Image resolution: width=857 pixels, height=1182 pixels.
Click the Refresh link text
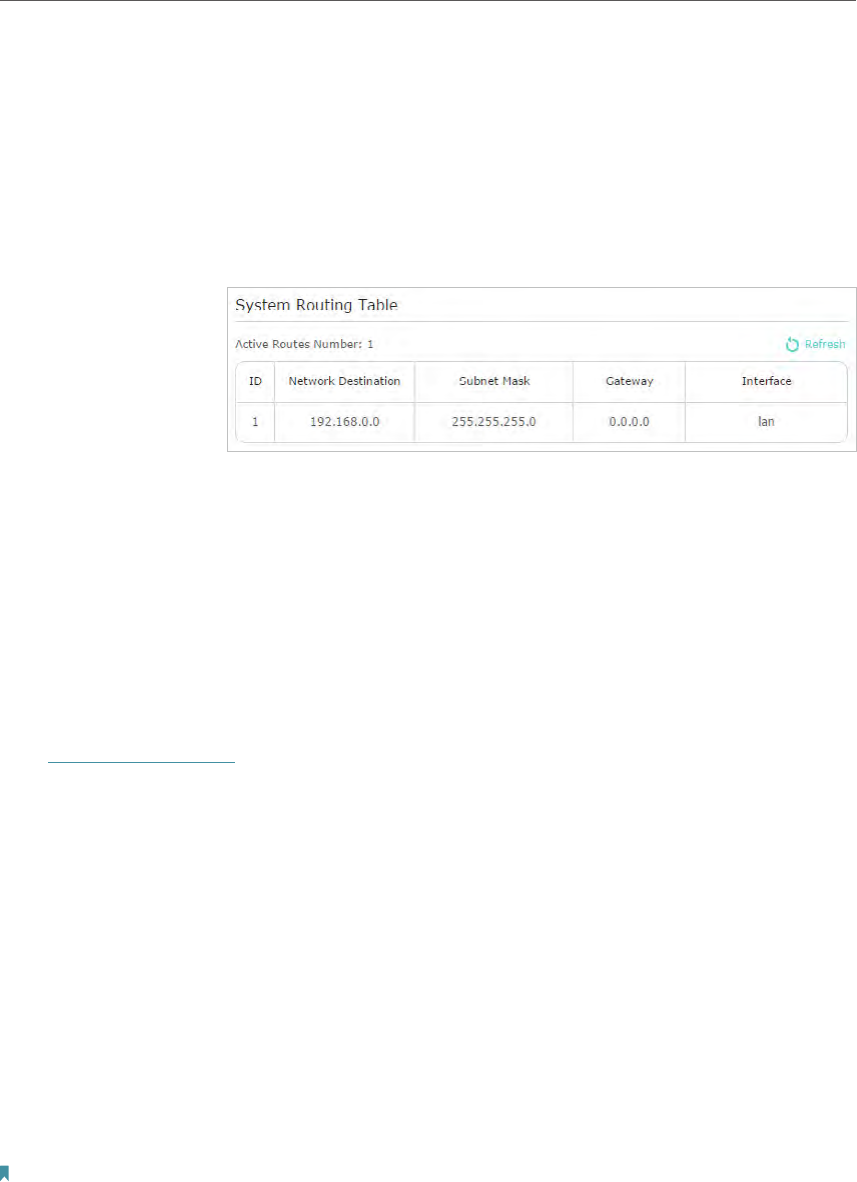[825, 344]
